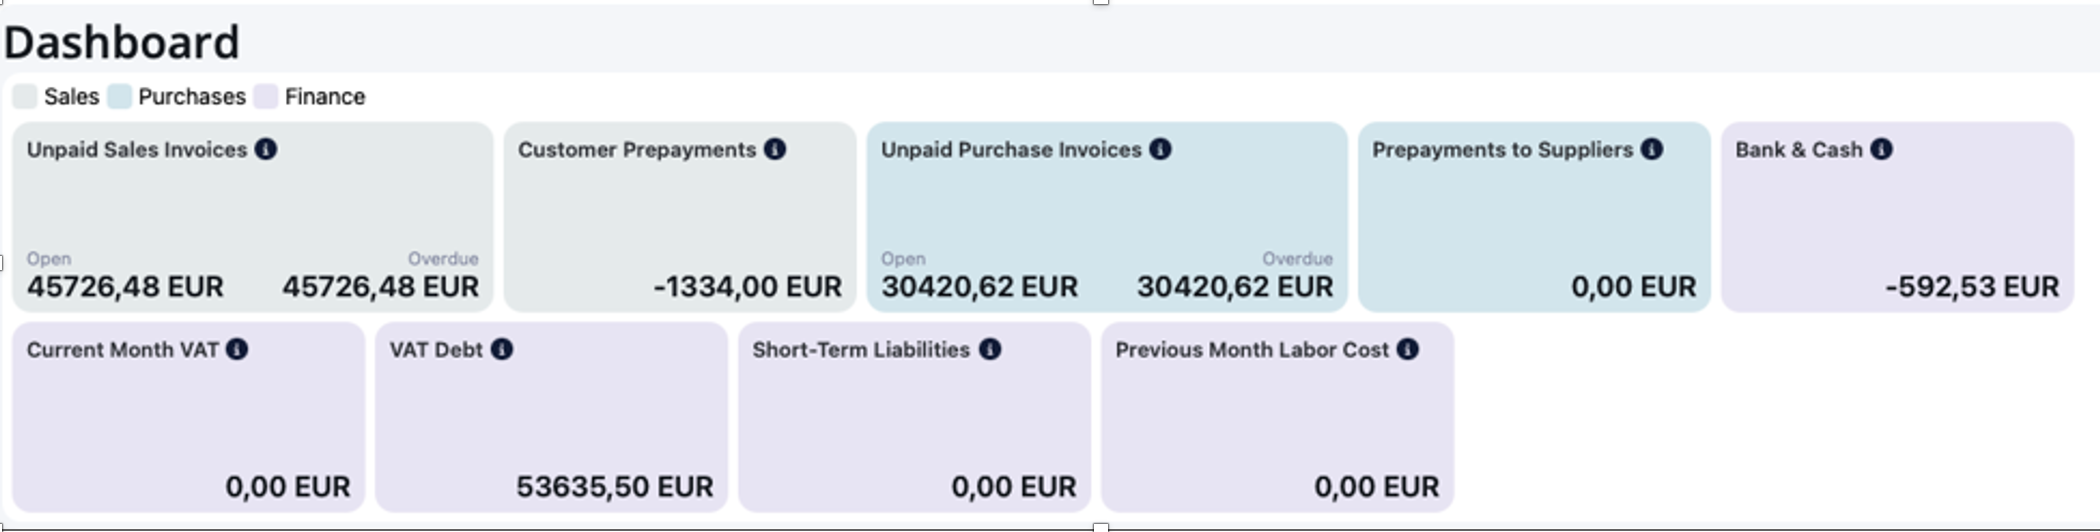Click the open unpaid sales invoices amount

(x=125, y=287)
